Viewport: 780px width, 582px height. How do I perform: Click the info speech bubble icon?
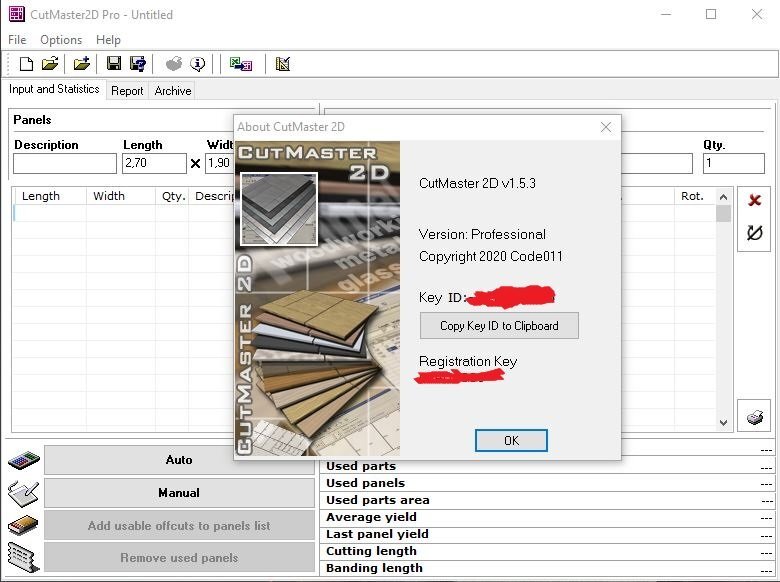tap(198, 64)
